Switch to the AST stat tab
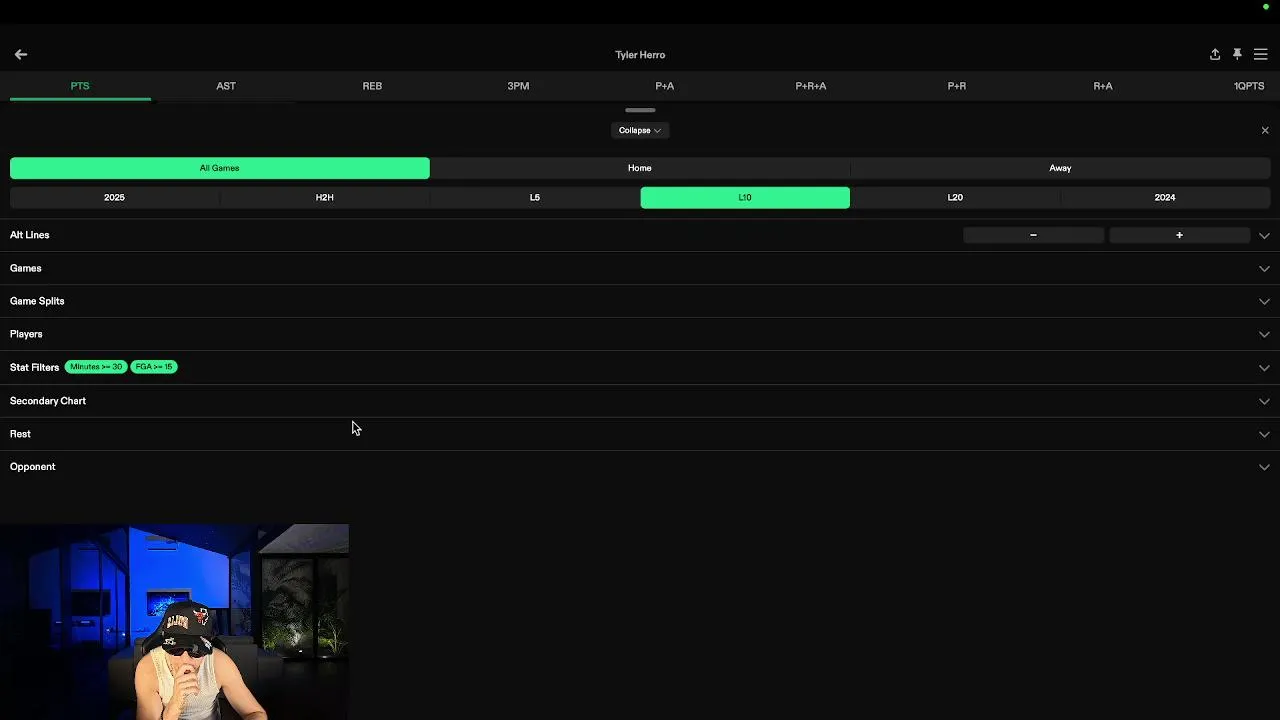The image size is (1280, 720). coord(226,86)
